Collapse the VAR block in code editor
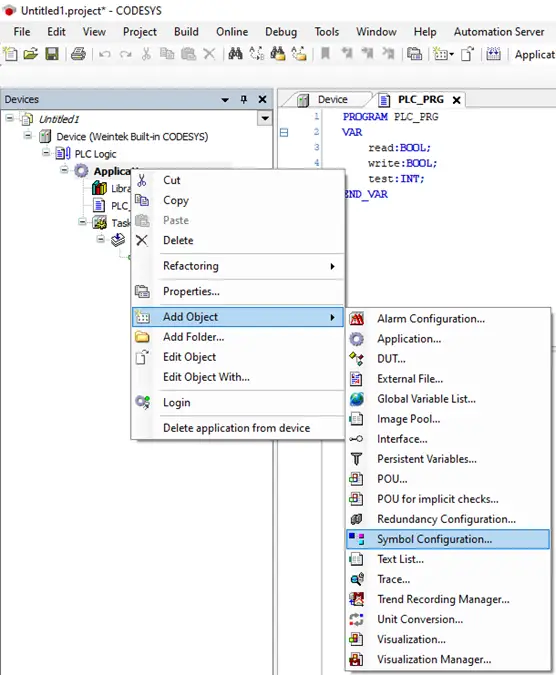Image resolution: width=556 pixels, height=675 pixels. (x=284, y=132)
